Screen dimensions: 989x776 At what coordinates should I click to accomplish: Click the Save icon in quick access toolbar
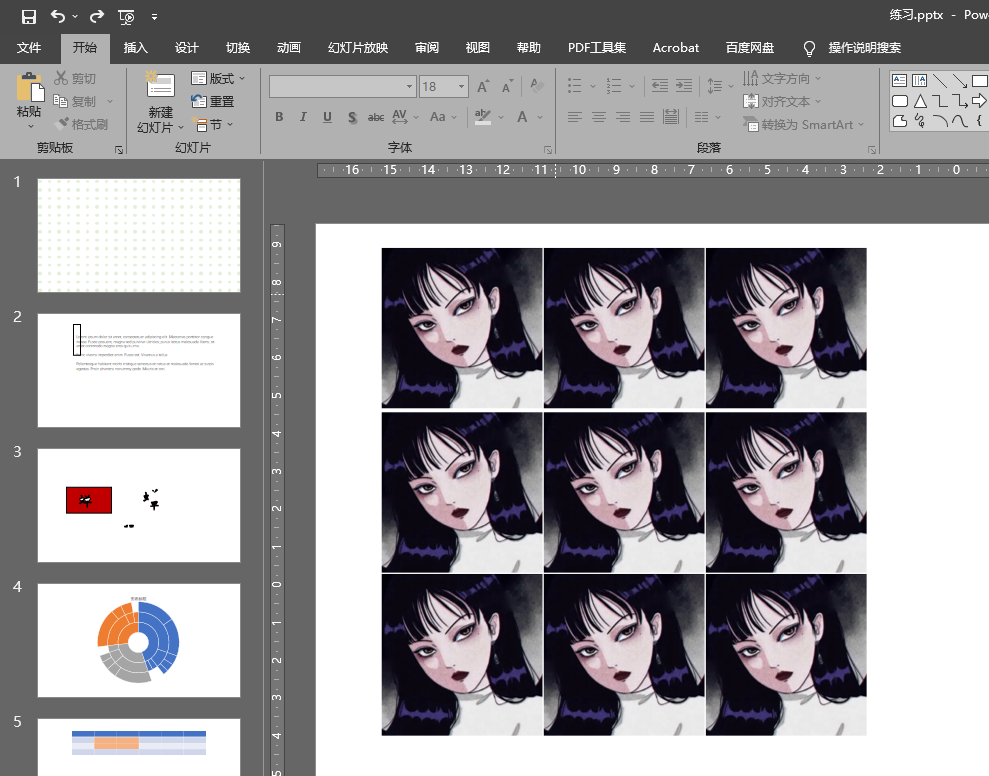point(29,16)
